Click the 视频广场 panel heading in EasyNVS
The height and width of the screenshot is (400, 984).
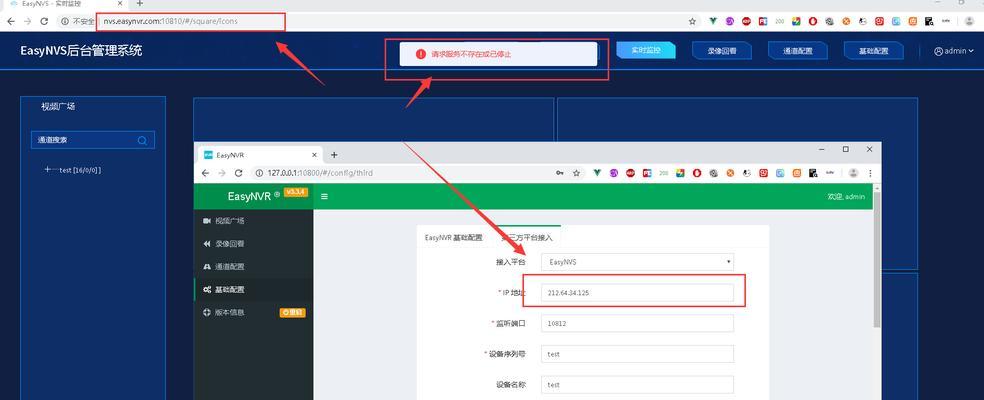(x=58, y=107)
